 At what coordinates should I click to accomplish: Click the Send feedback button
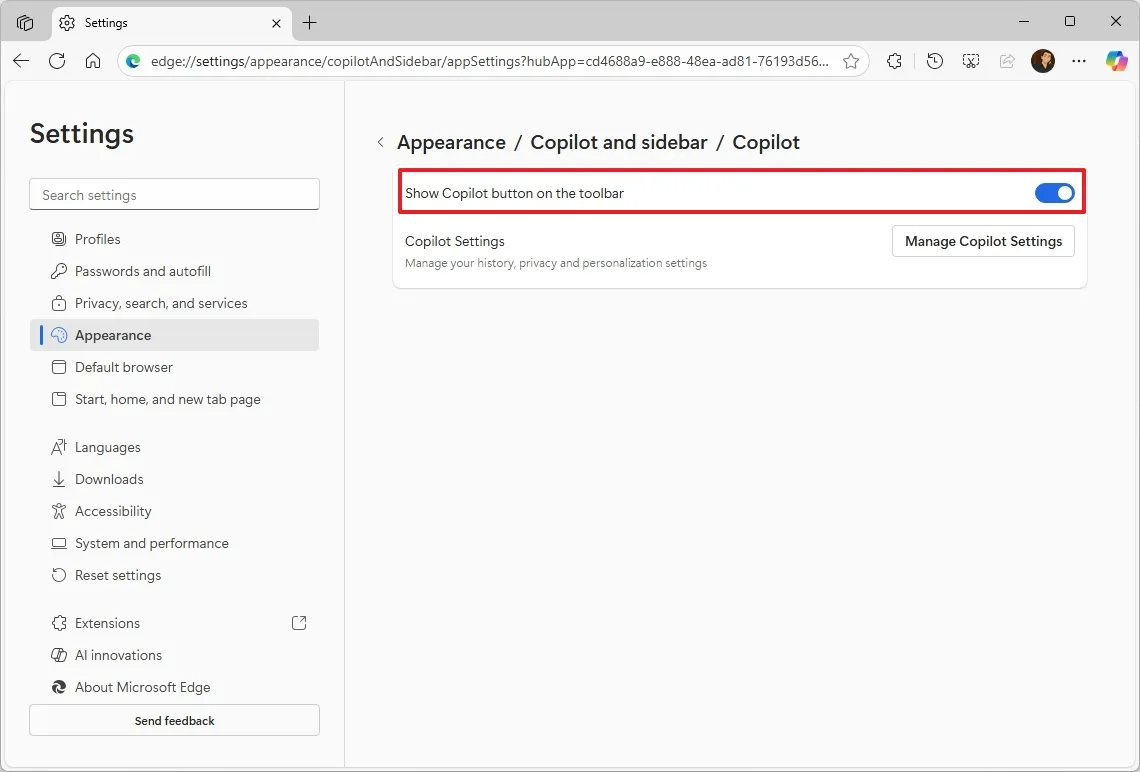pyautogui.click(x=174, y=720)
